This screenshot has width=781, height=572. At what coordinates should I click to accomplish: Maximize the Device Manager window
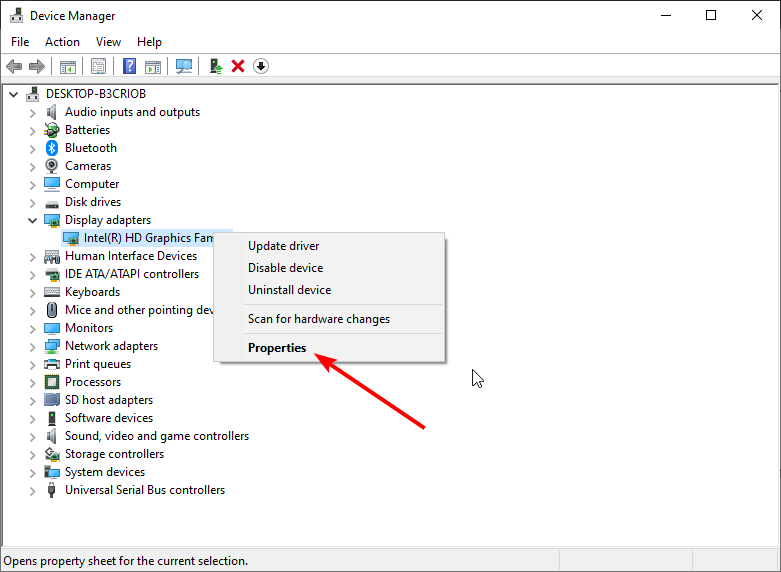(711, 15)
